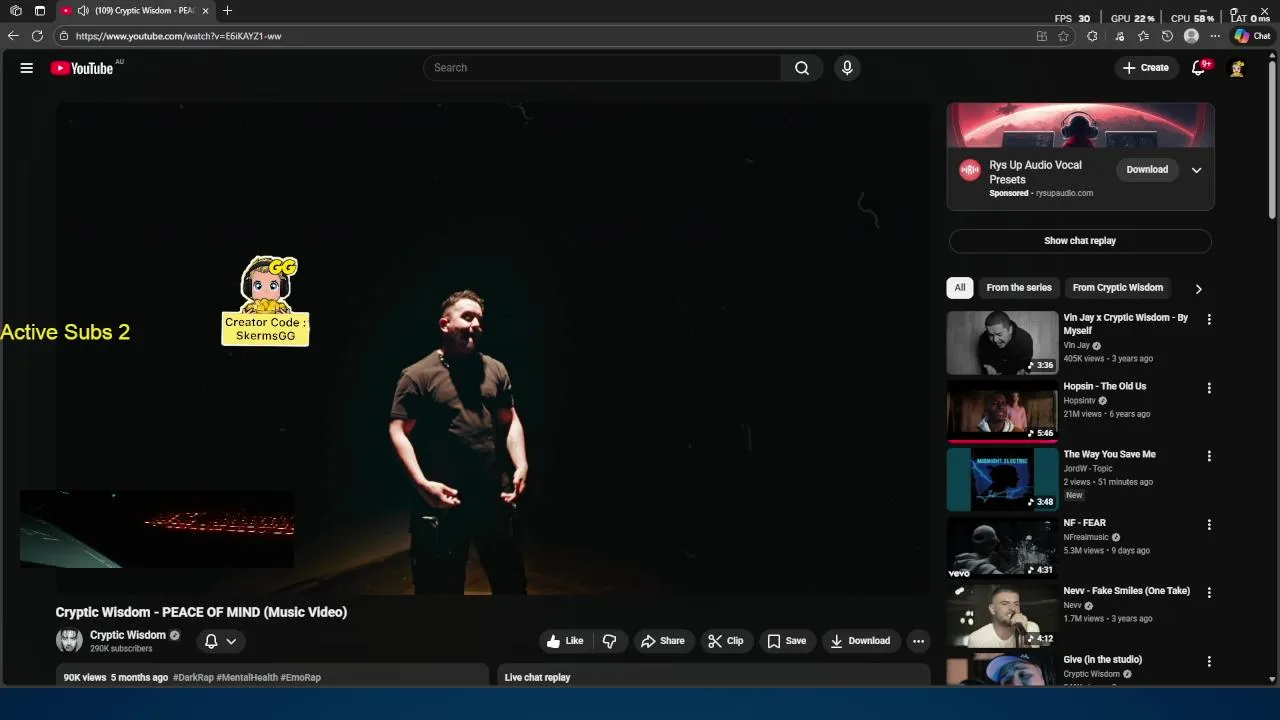Save video to a playlist

click(787, 641)
